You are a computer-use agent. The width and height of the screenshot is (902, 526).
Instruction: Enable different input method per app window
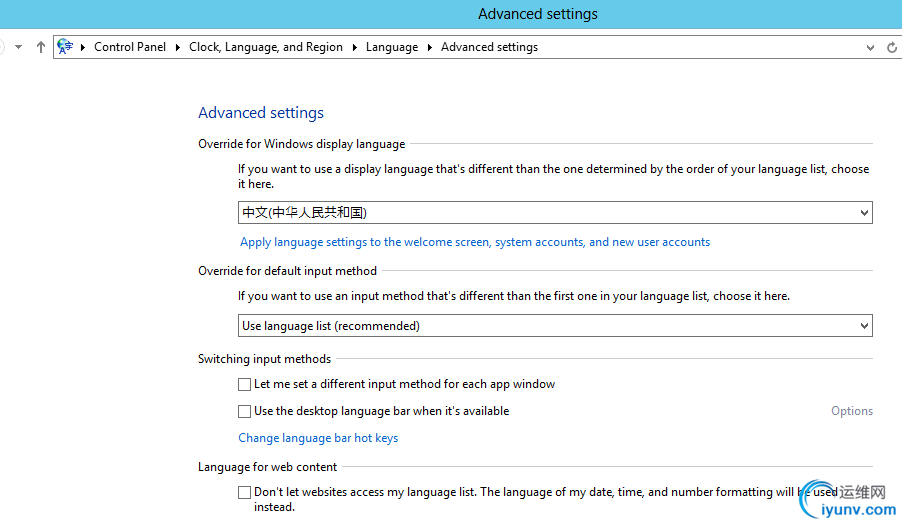coord(245,384)
